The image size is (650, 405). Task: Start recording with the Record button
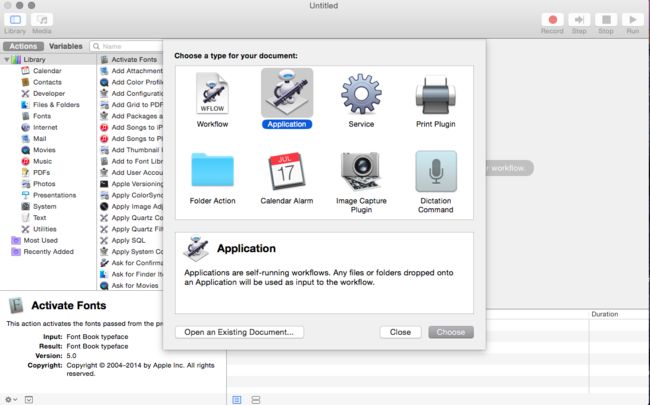coord(552,19)
